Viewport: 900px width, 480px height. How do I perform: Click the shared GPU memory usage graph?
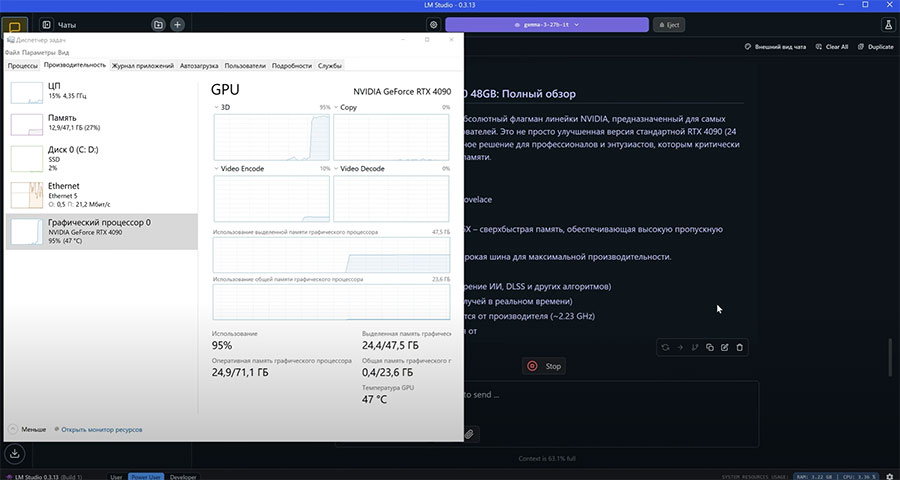tap(331, 301)
